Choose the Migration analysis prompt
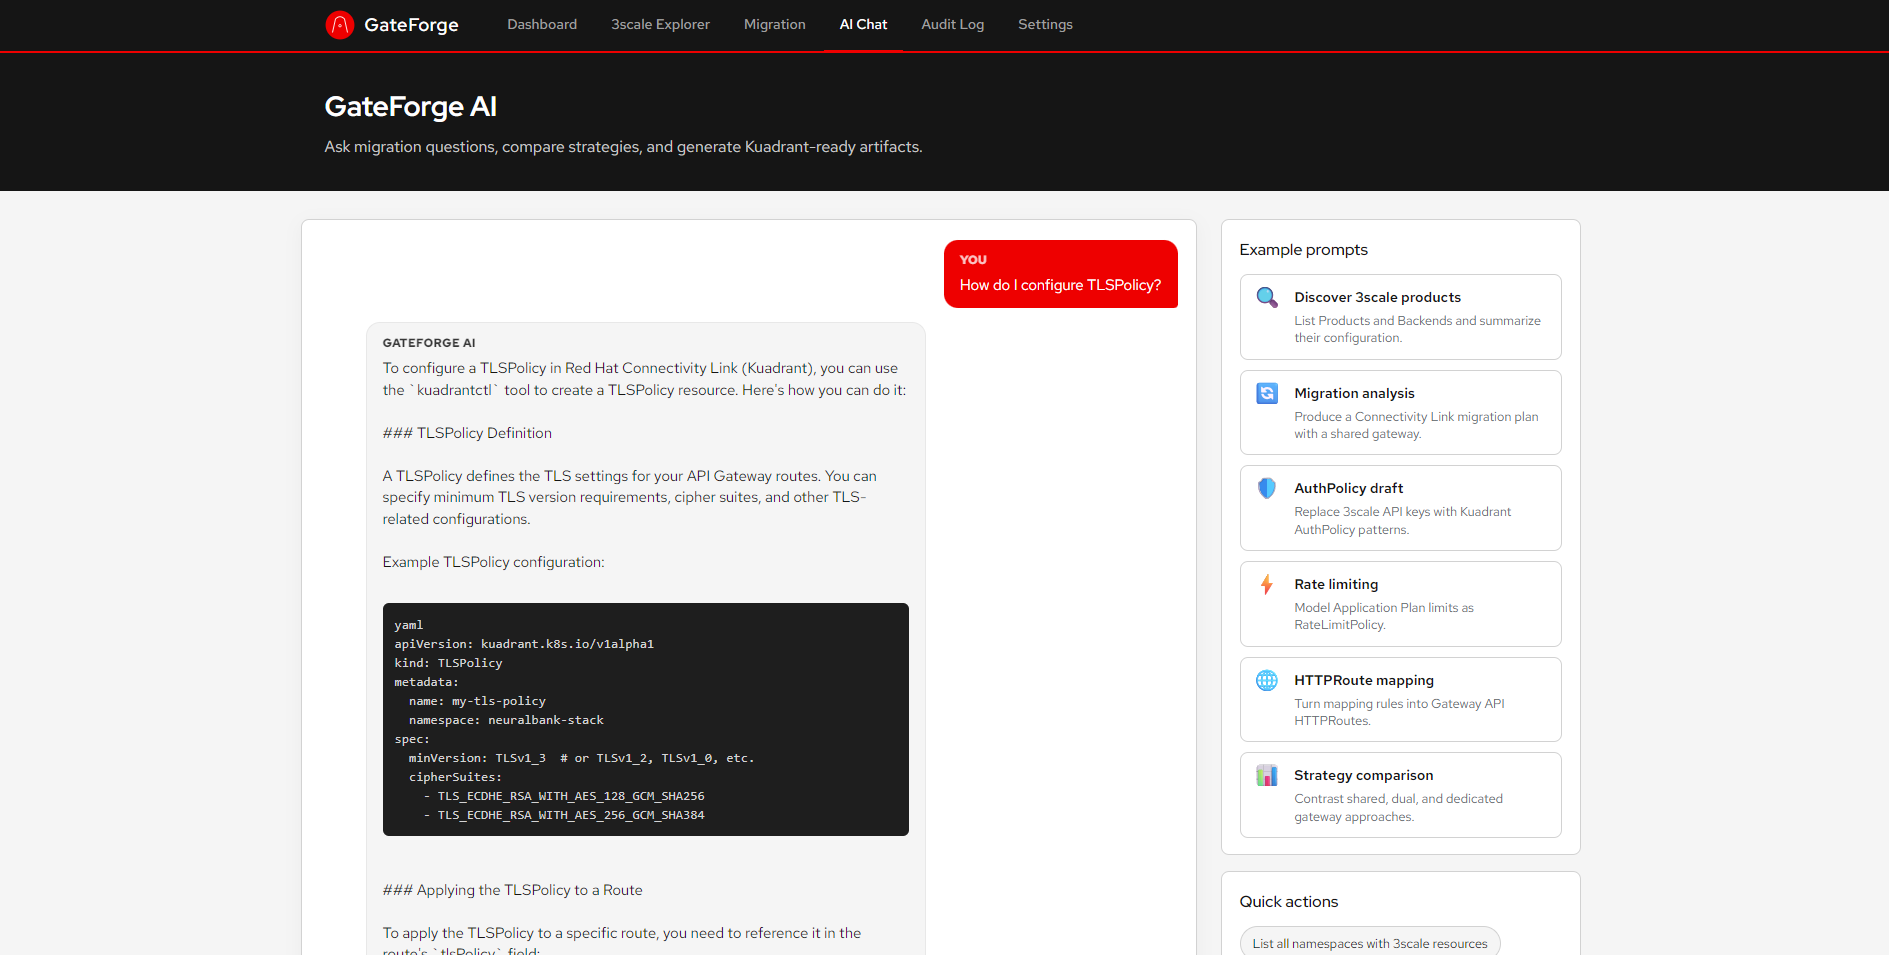 point(1400,413)
